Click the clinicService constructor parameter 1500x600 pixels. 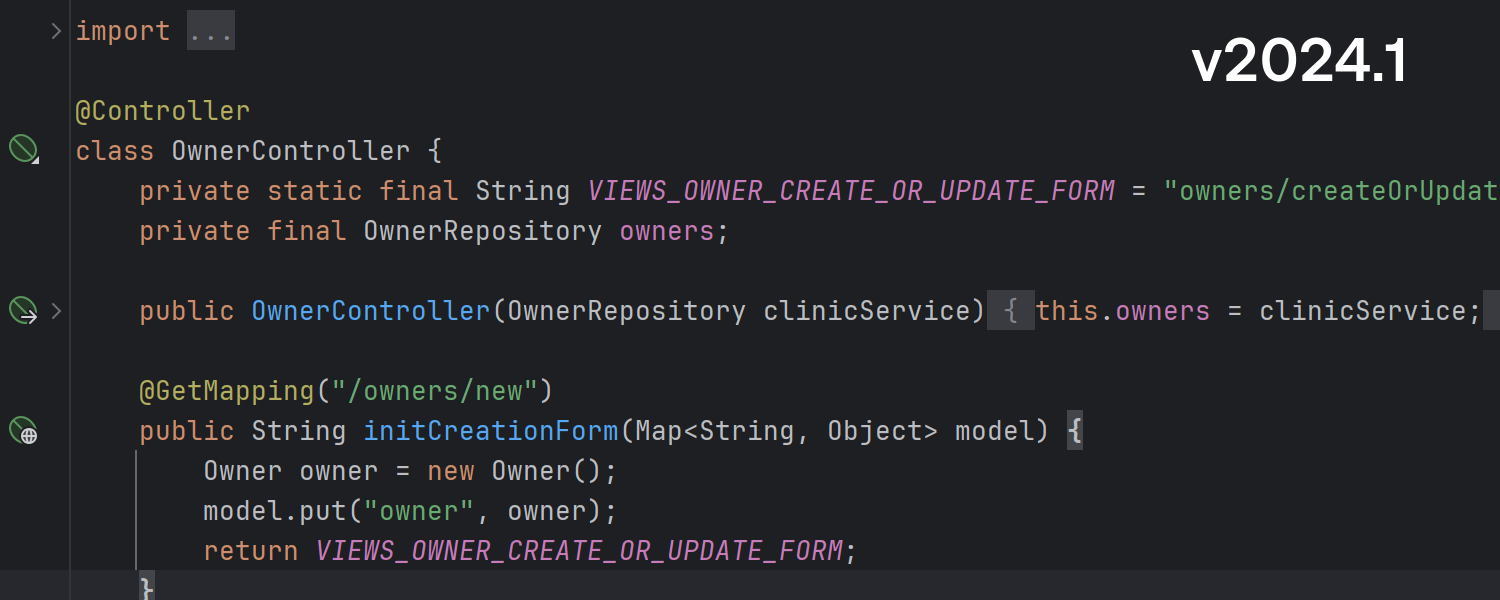tap(867, 311)
